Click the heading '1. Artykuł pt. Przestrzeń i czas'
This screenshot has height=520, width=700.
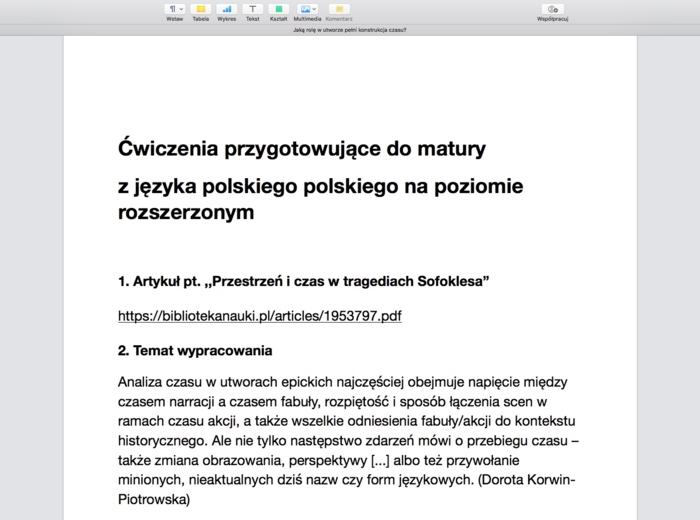[304, 282]
